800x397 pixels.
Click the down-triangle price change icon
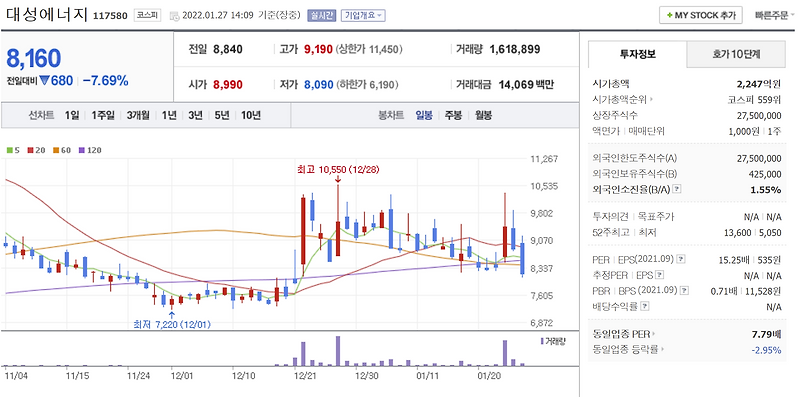pos(43,81)
